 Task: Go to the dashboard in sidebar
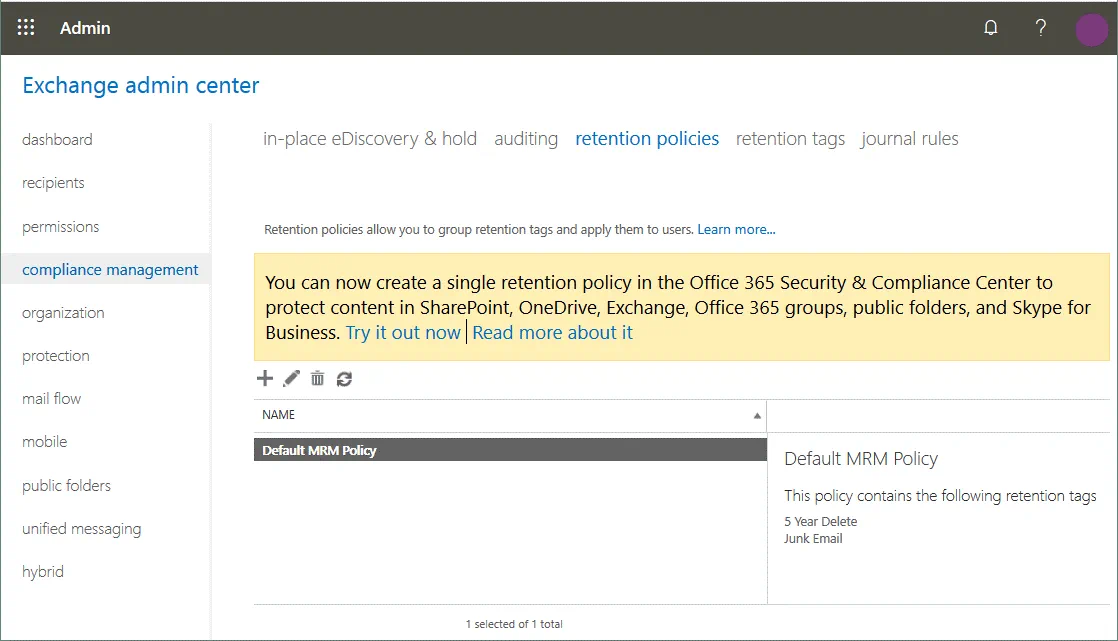coord(57,140)
